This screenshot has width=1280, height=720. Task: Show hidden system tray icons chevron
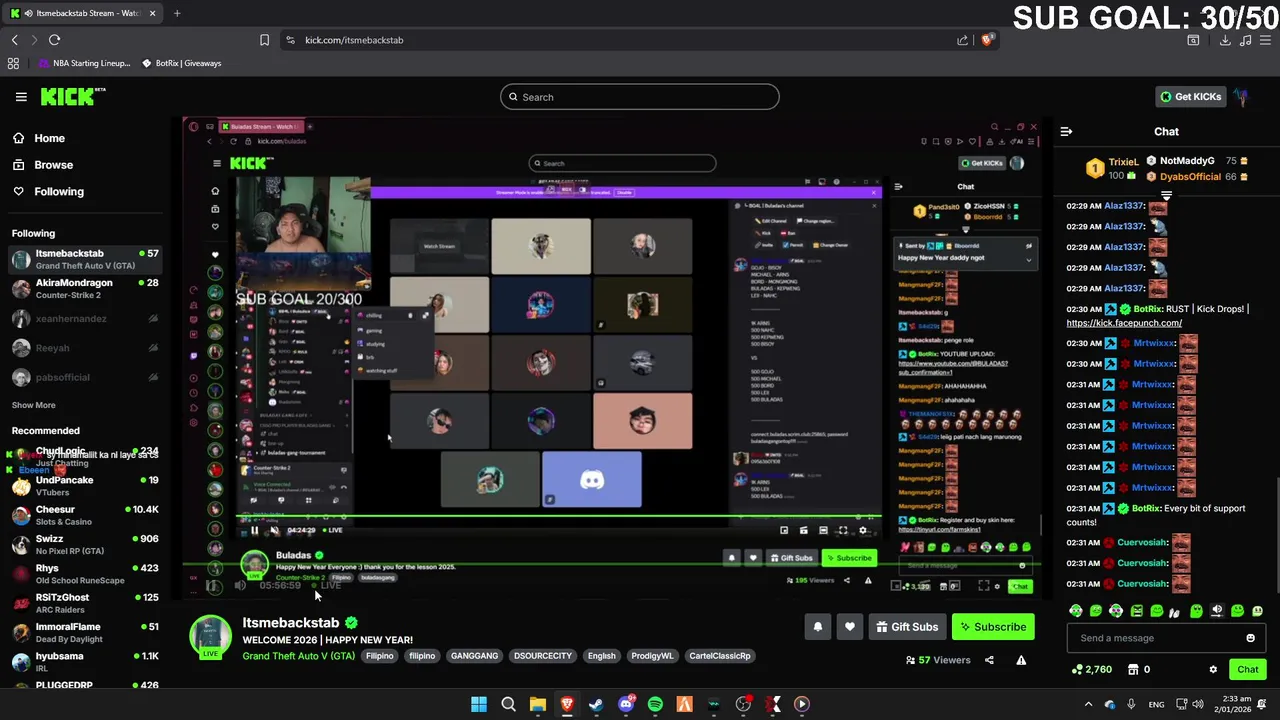1088,704
